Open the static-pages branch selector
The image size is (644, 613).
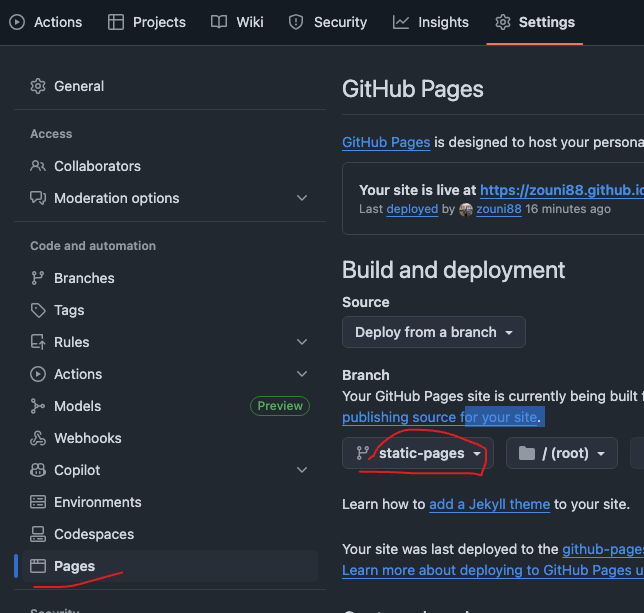pos(417,453)
